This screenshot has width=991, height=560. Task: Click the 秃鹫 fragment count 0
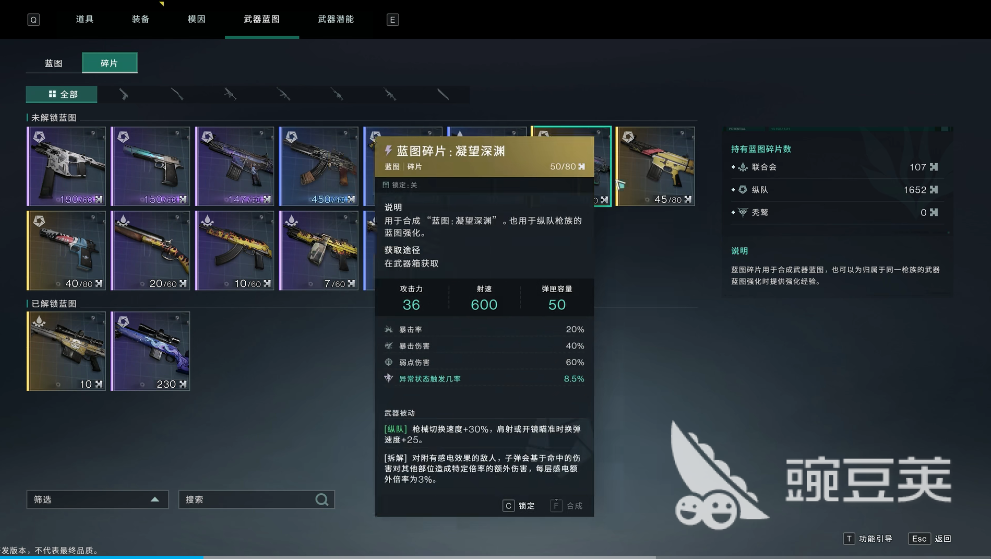coord(923,212)
